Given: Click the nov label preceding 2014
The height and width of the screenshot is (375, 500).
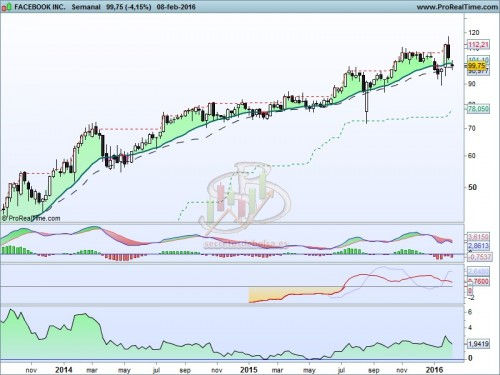Looking at the screenshot, I should point(31,370).
